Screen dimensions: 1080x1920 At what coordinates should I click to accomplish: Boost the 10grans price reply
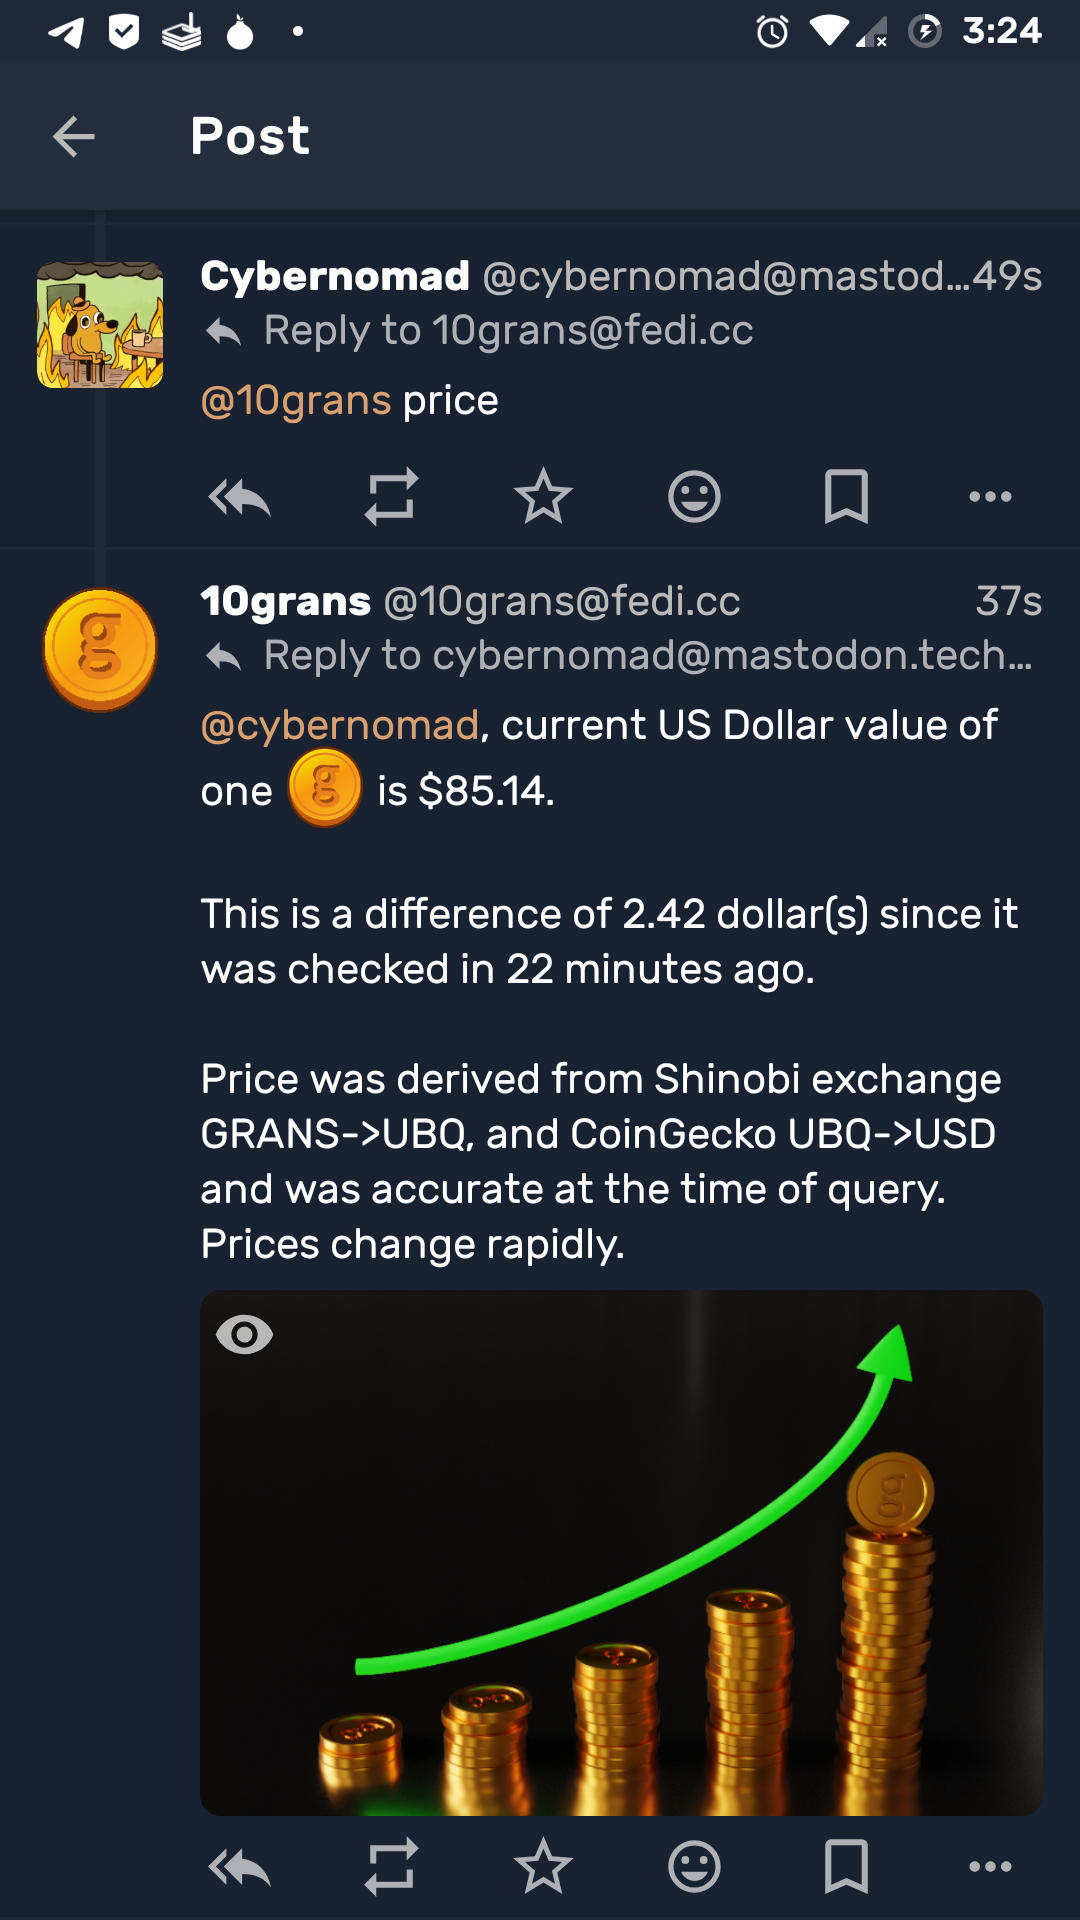click(x=391, y=1866)
